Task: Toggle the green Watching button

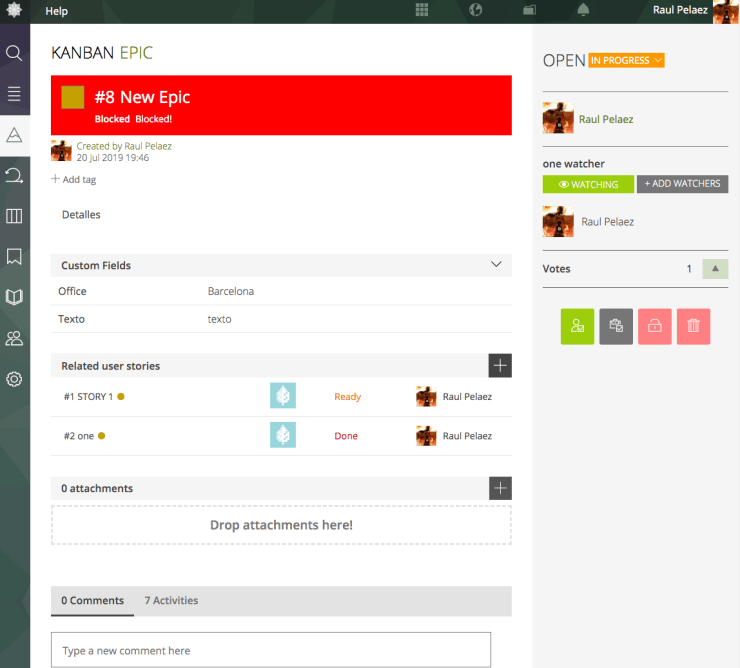Action: [x=587, y=184]
